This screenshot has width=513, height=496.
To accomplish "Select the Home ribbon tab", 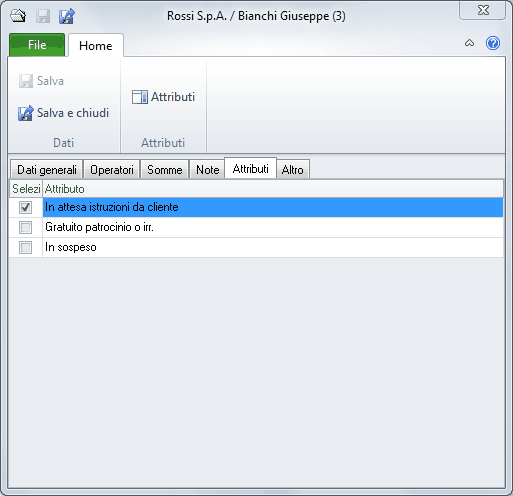I will coord(96,46).
